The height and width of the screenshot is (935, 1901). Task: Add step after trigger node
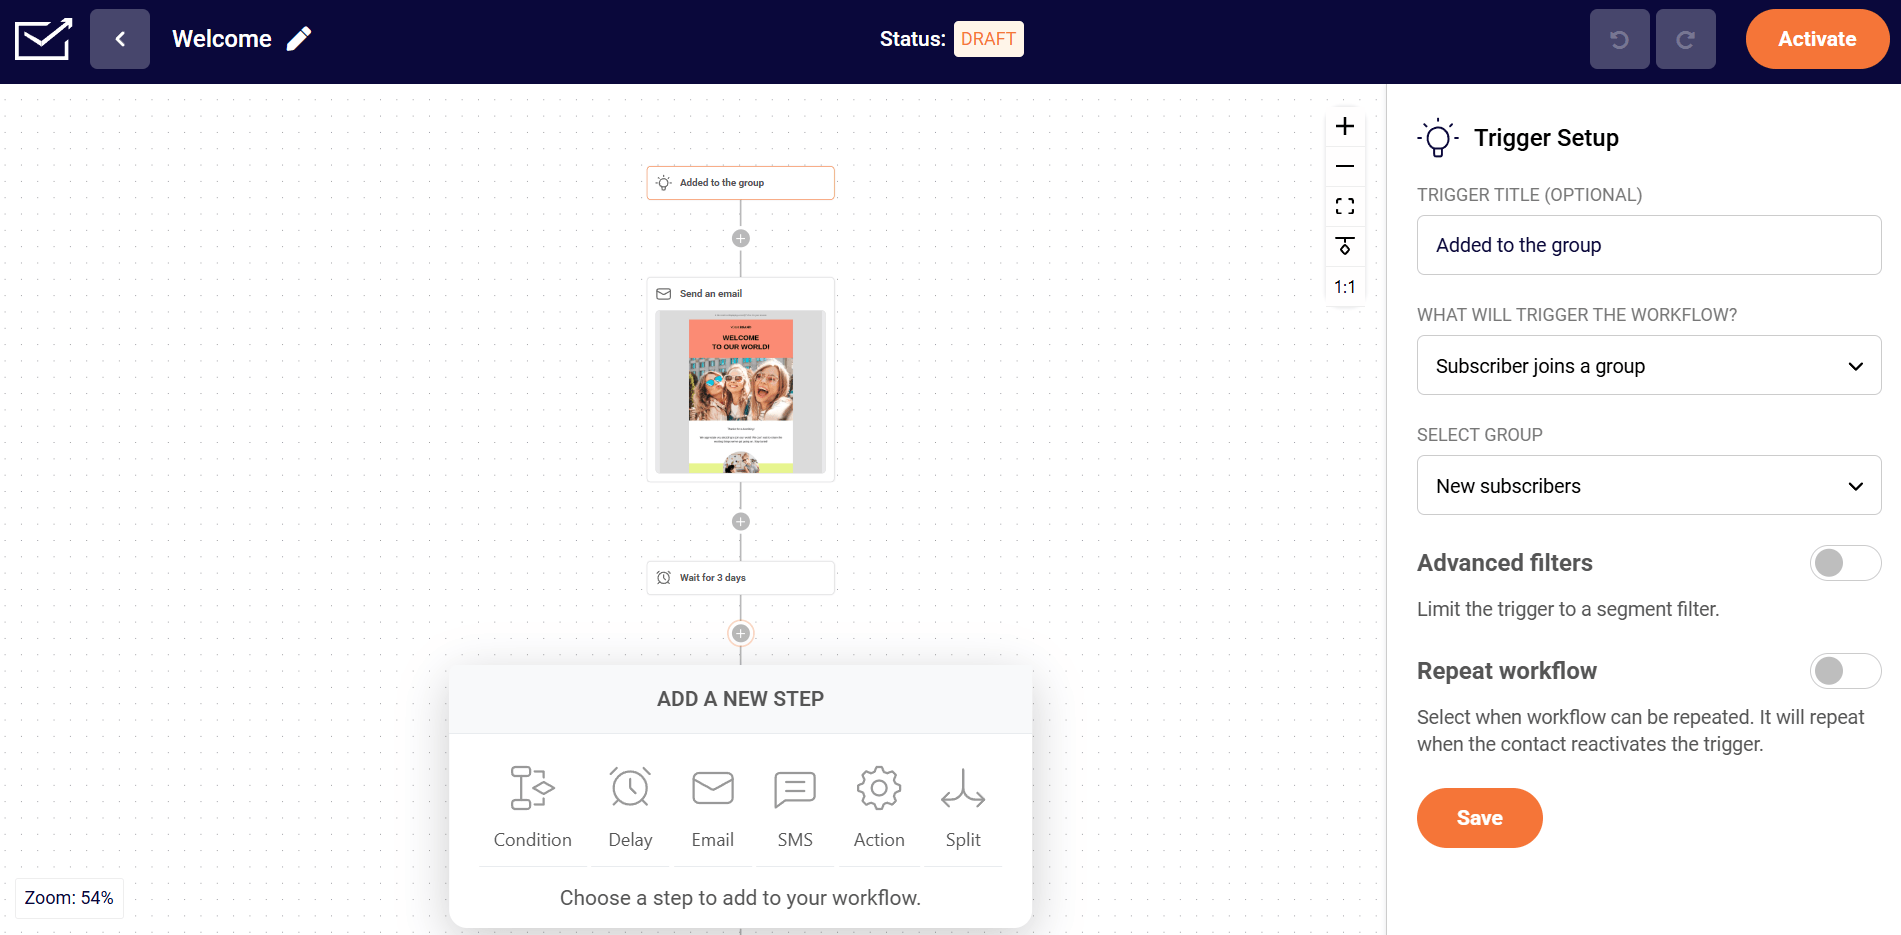[741, 238]
